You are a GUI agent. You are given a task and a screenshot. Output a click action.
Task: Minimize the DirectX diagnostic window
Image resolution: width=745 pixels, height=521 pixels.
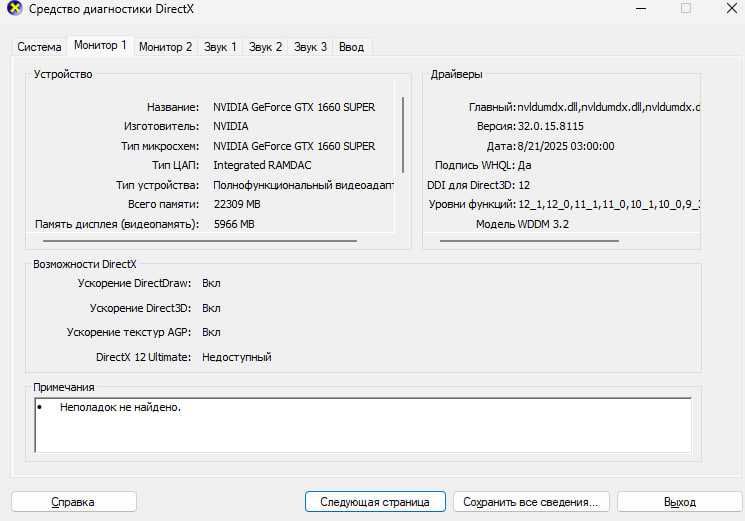click(x=641, y=9)
